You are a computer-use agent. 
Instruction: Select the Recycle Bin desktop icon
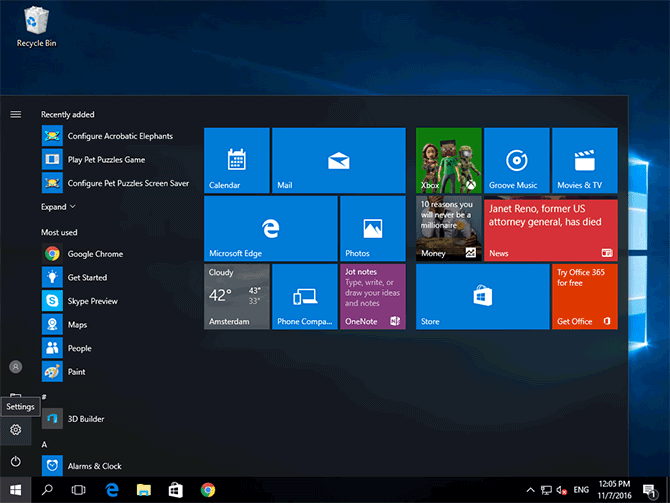coord(36,26)
